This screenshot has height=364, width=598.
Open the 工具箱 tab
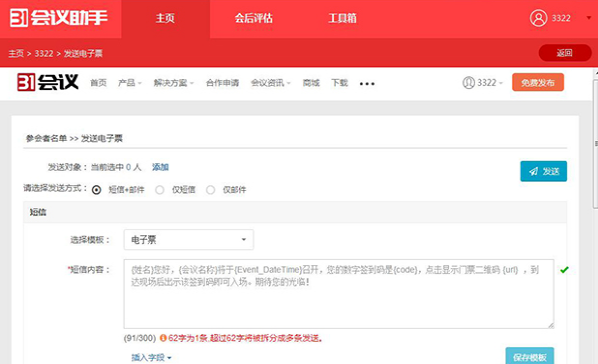click(x=342, y=18)
